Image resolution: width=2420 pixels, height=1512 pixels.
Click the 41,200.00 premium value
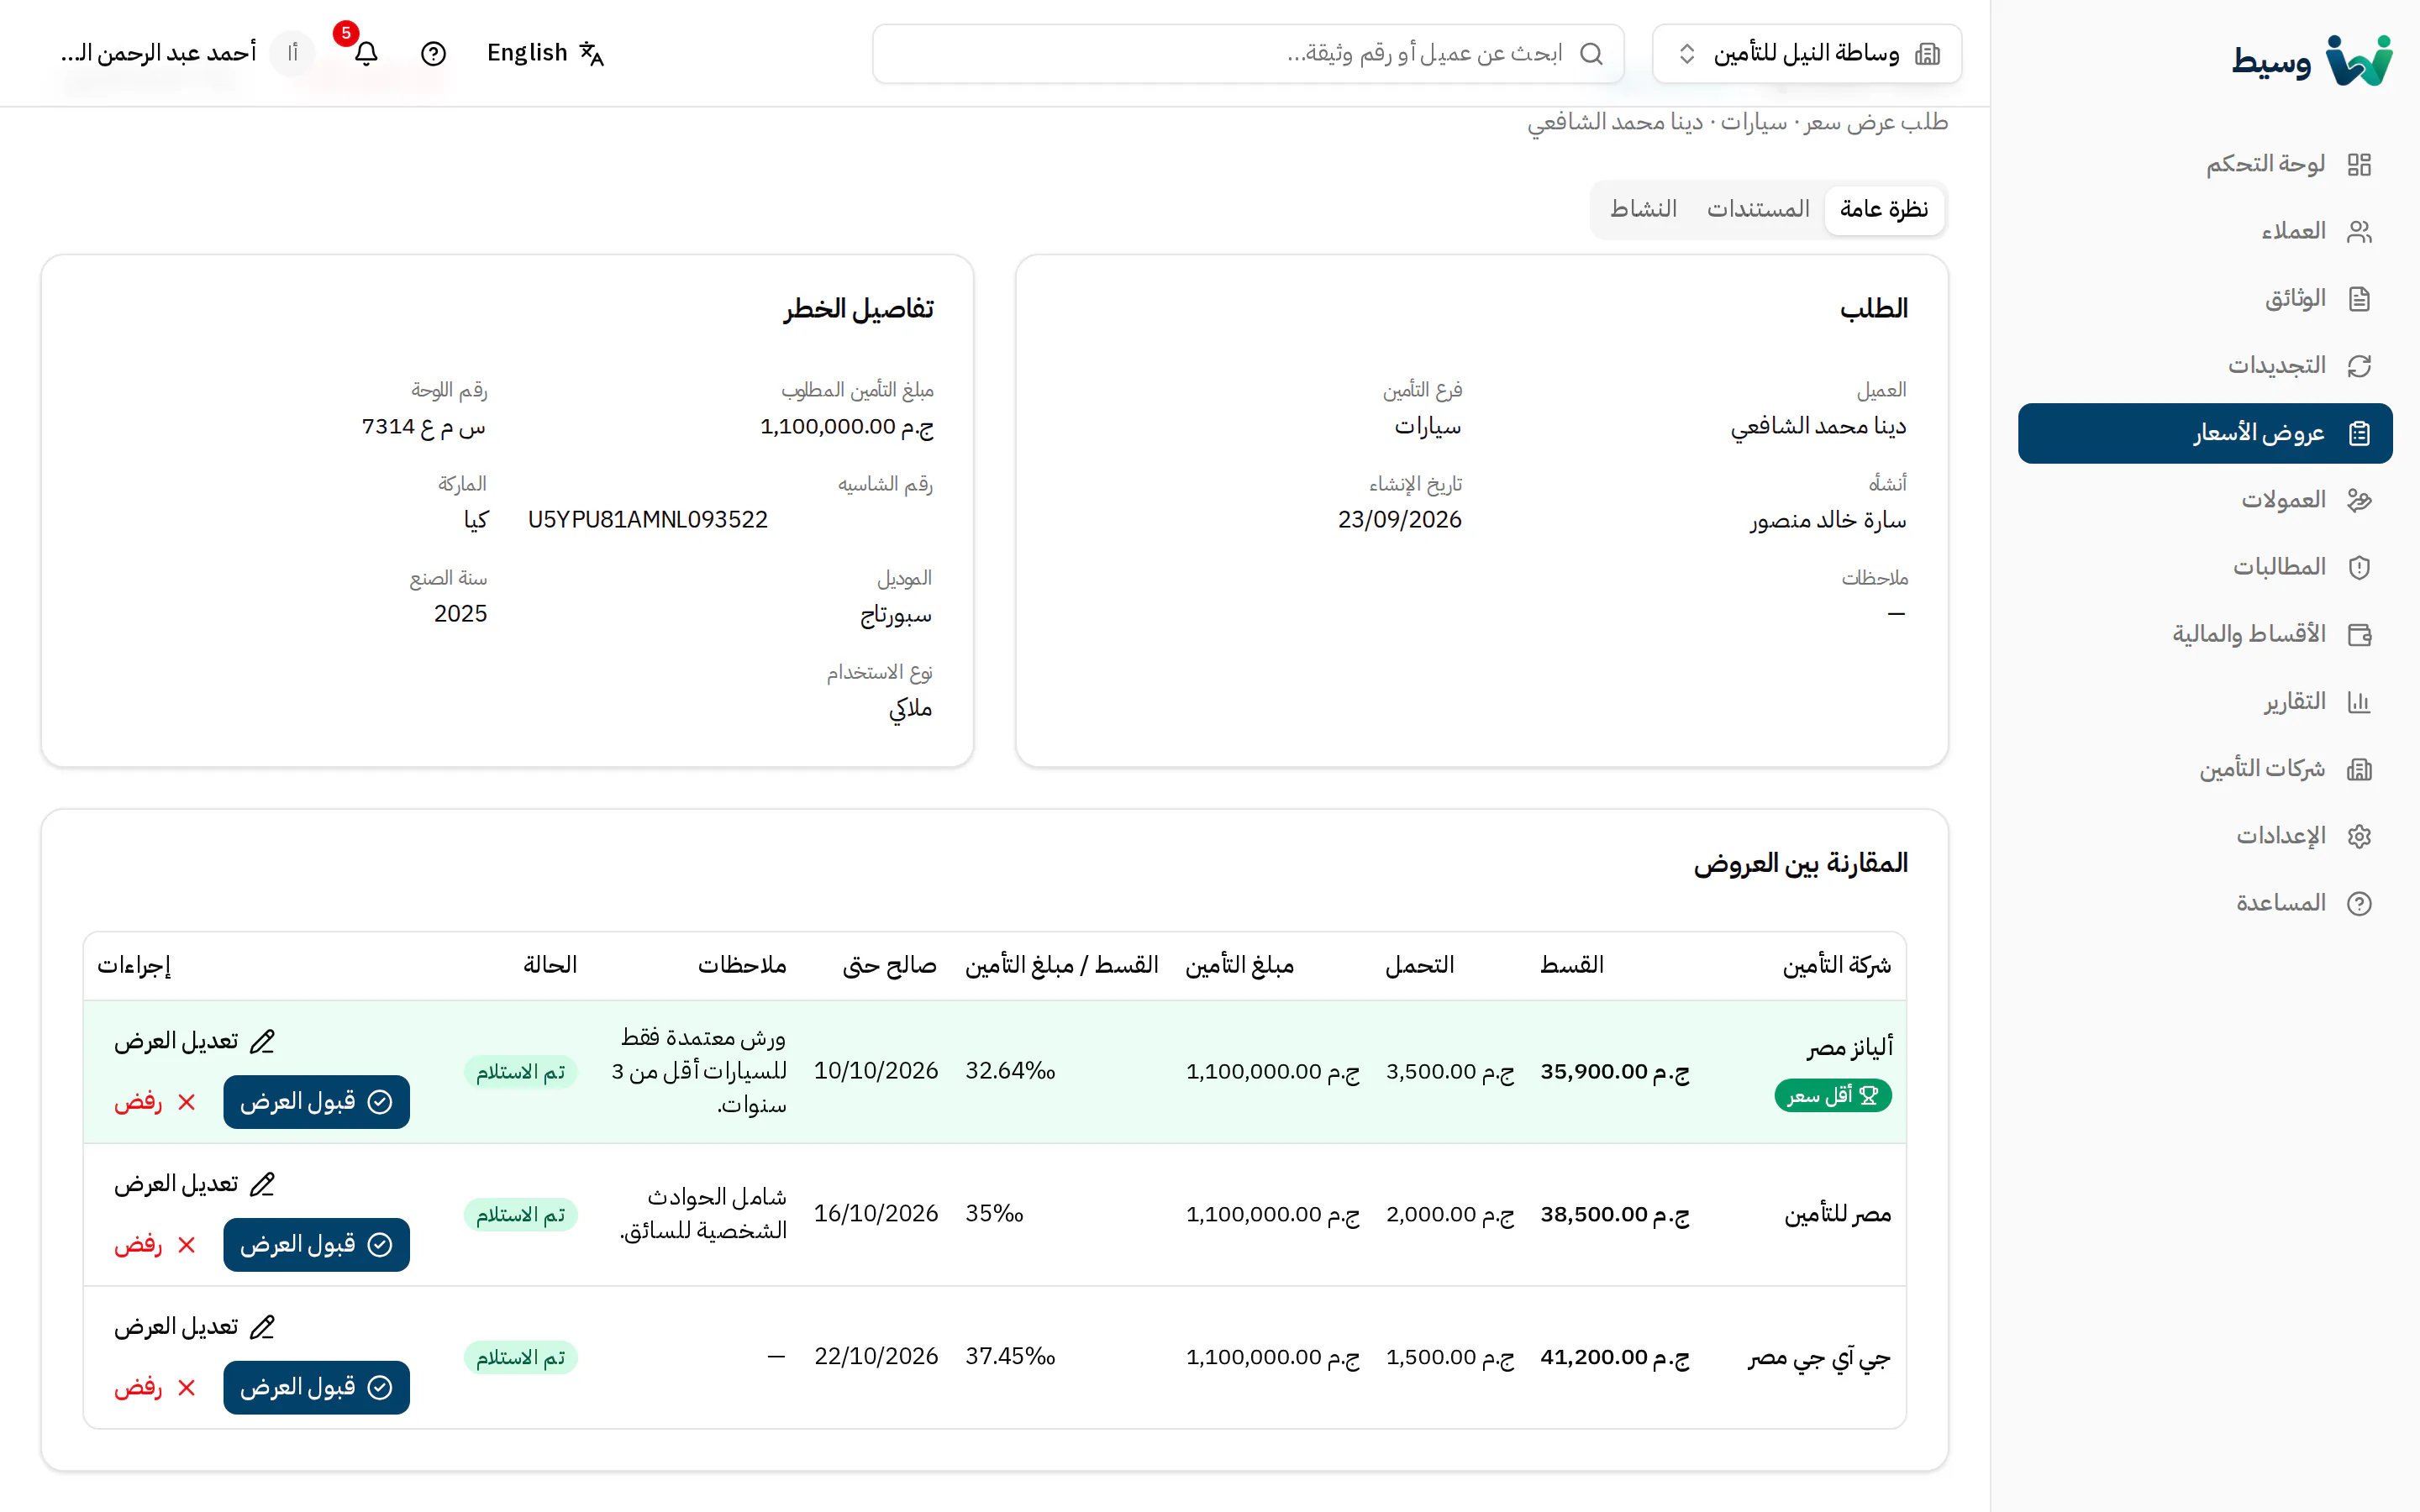point(1615,1358)
